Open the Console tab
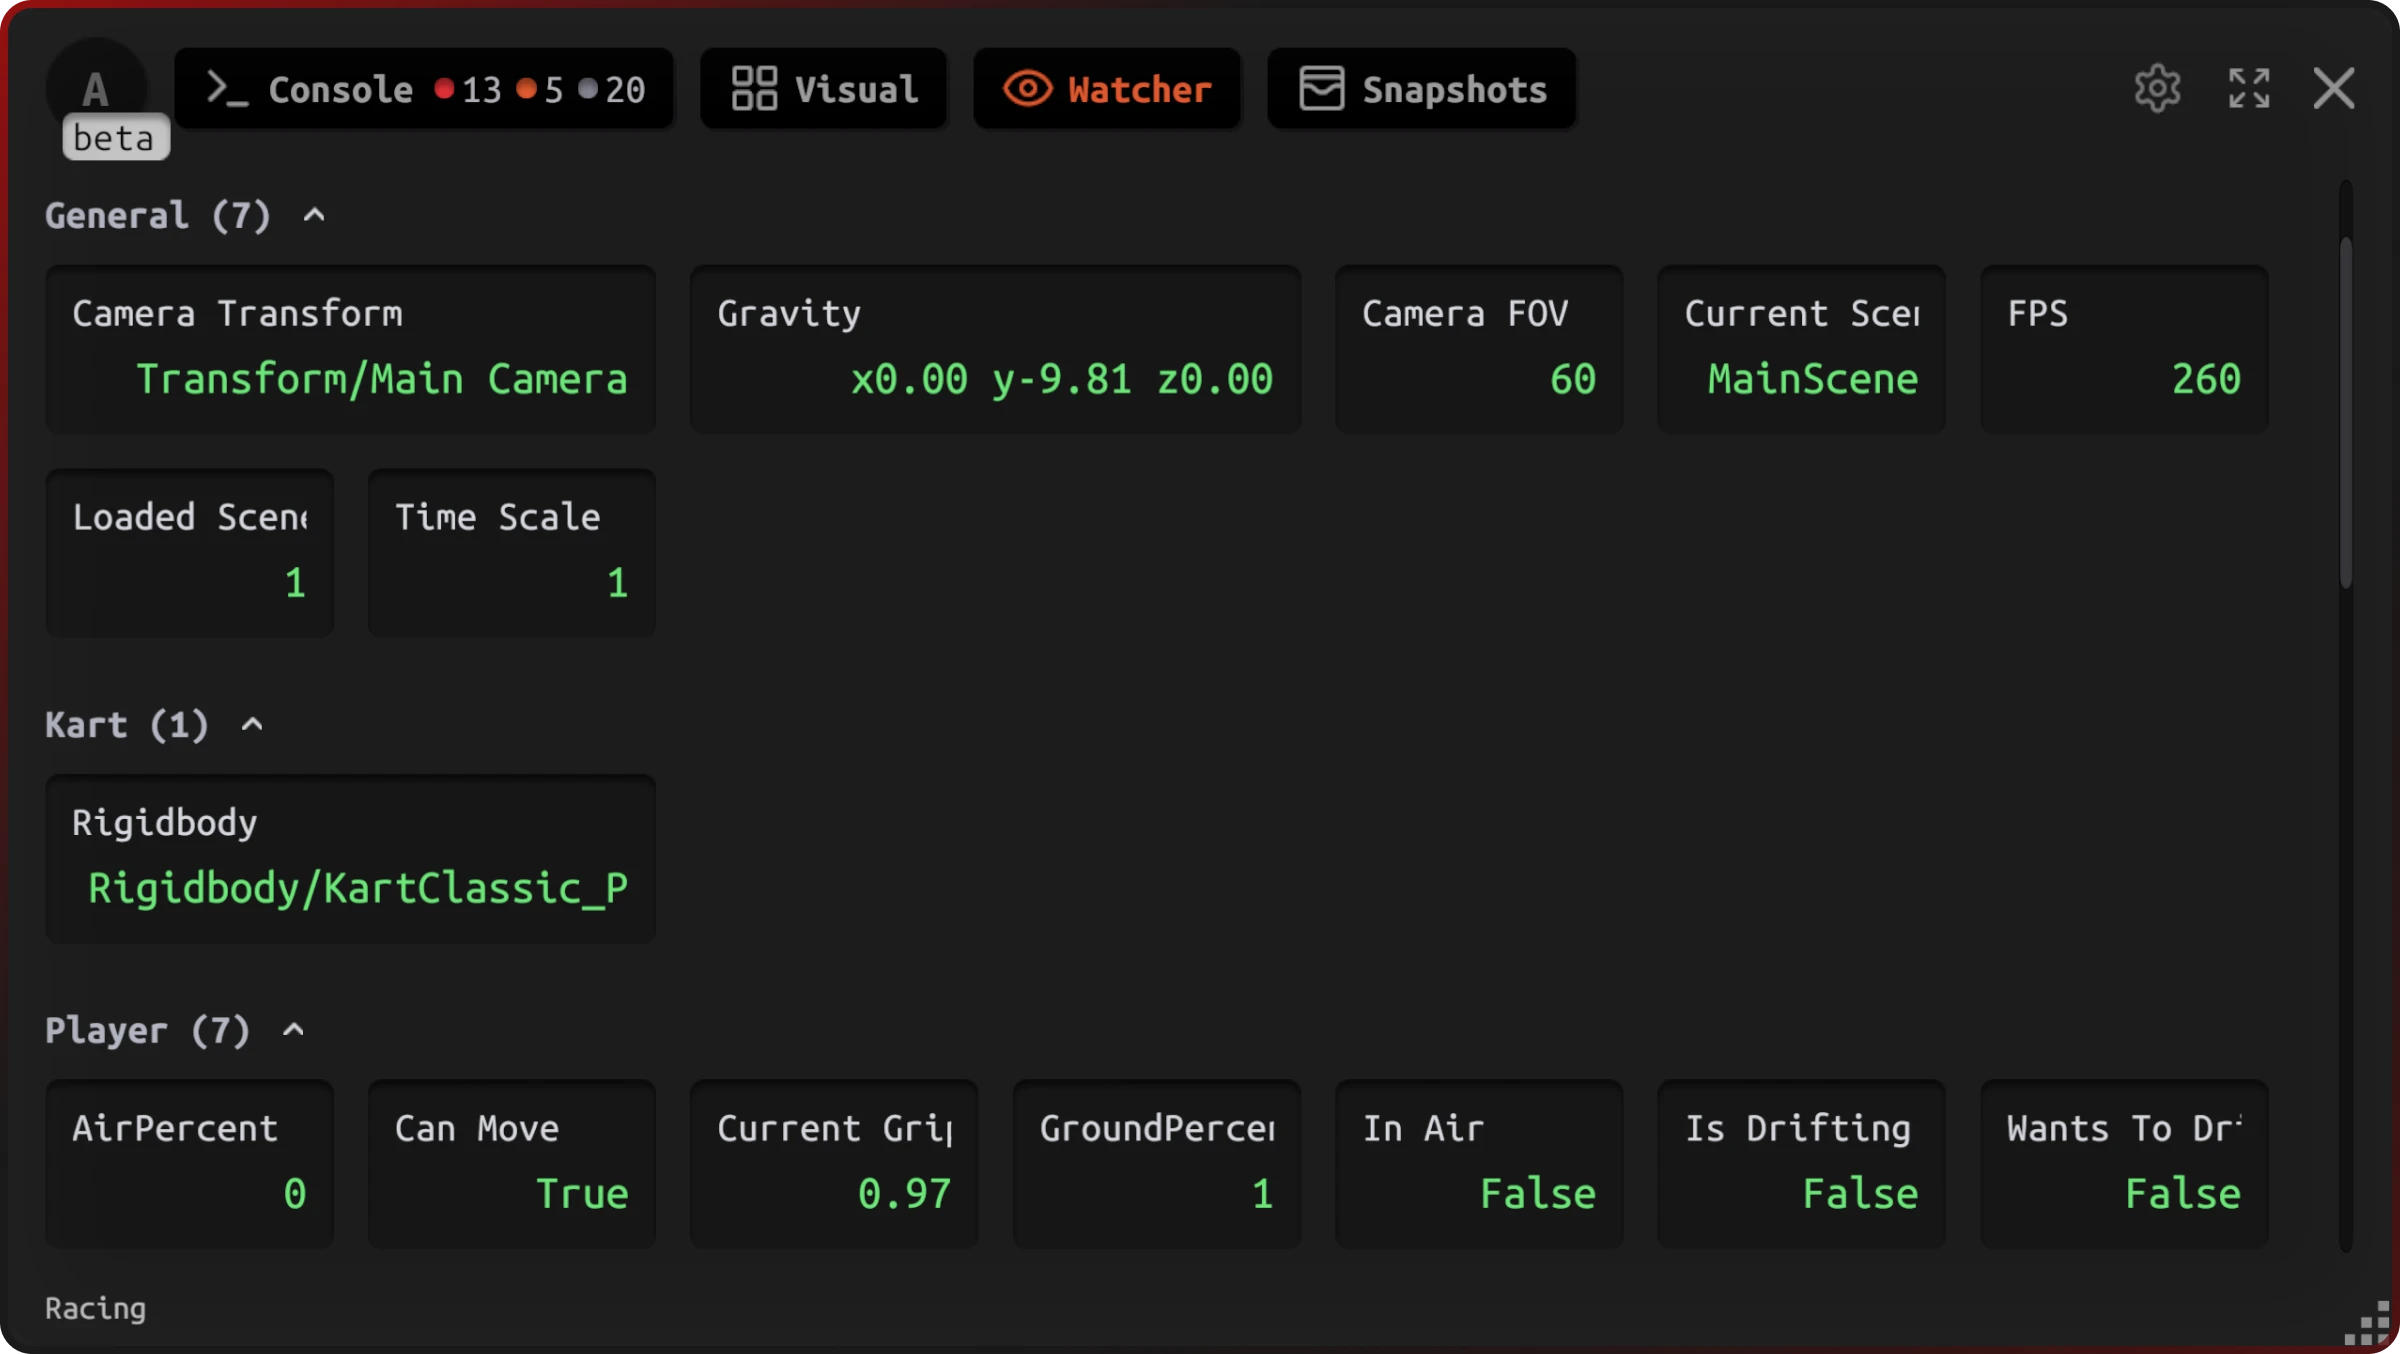The image size is (2400, 1354). [x=424, y=89]
